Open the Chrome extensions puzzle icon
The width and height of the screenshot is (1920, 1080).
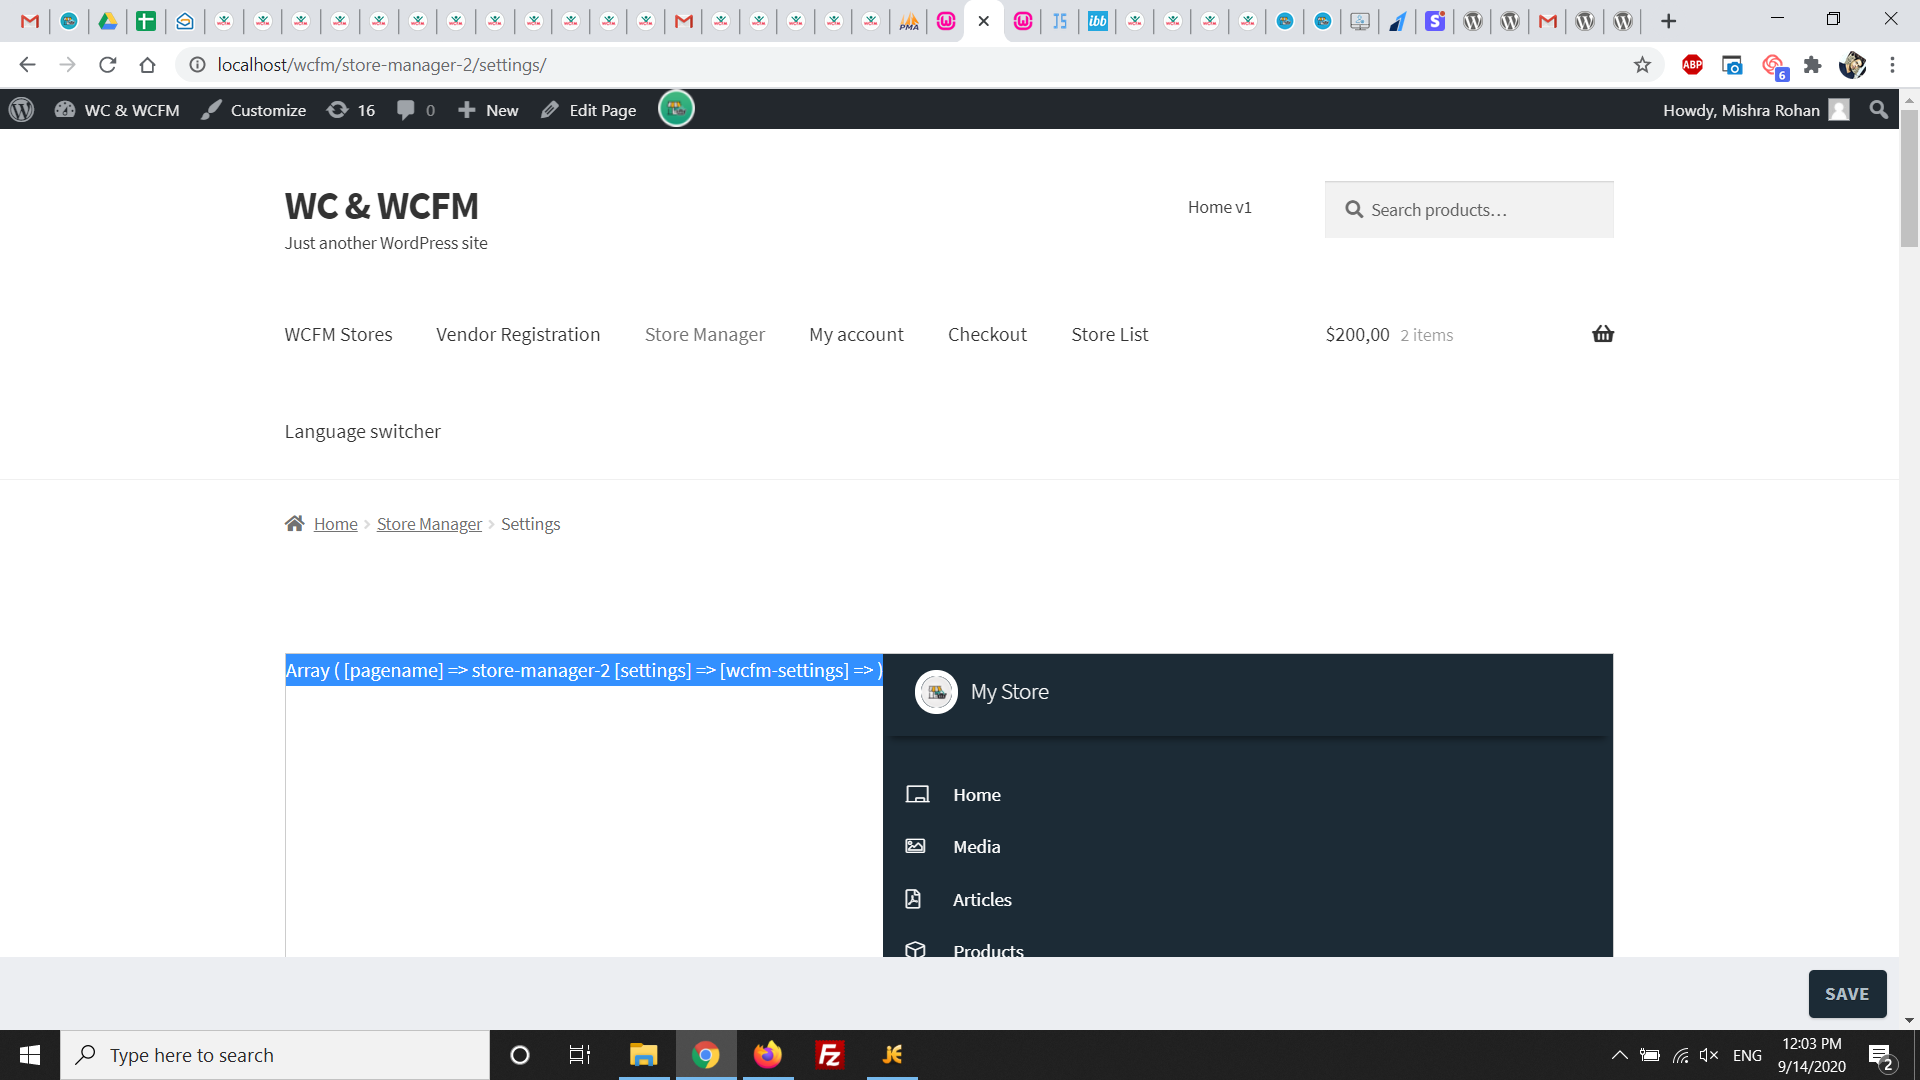tap(1812, 65)
